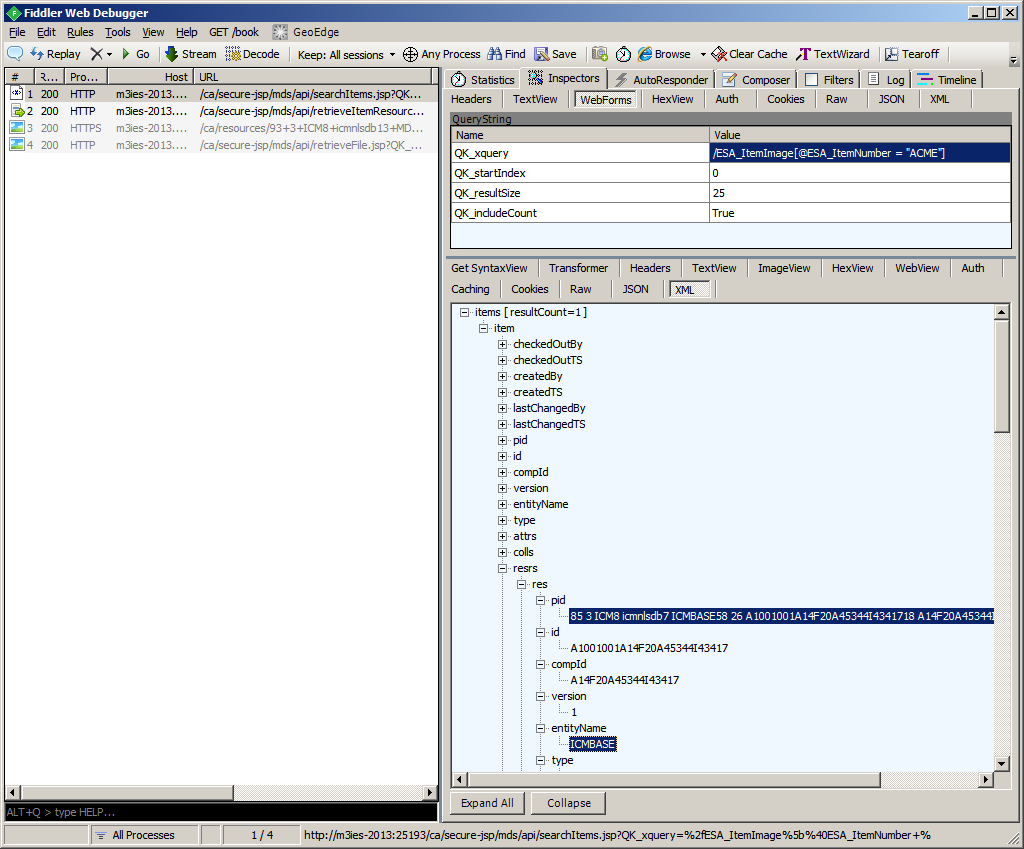Collapse the resrs tree node
Screen dimensions: 1024x849
pyautogui.click(x=502, y=568)
